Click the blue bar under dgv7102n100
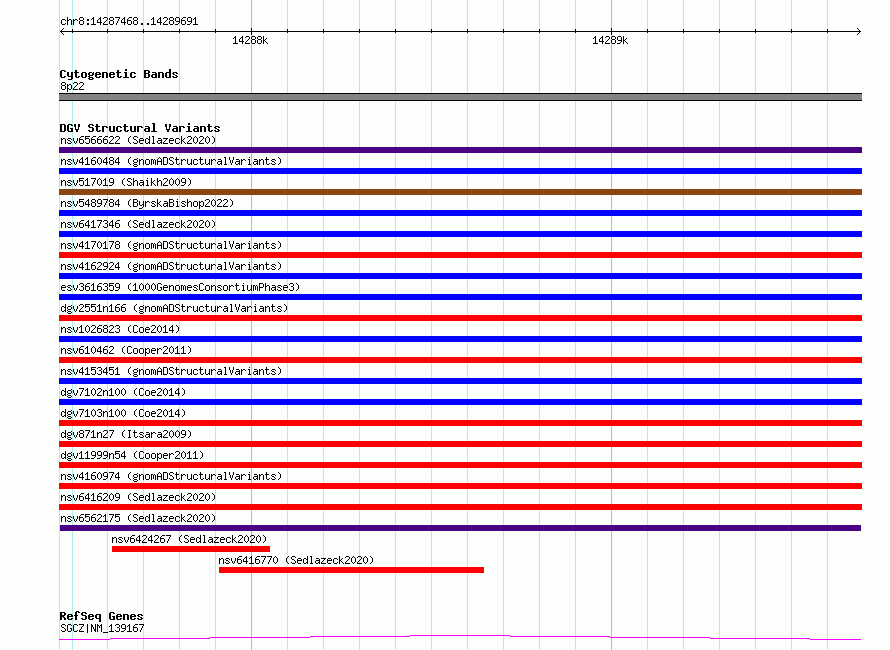This screenshot has height=650, width=890. (460, 402)
